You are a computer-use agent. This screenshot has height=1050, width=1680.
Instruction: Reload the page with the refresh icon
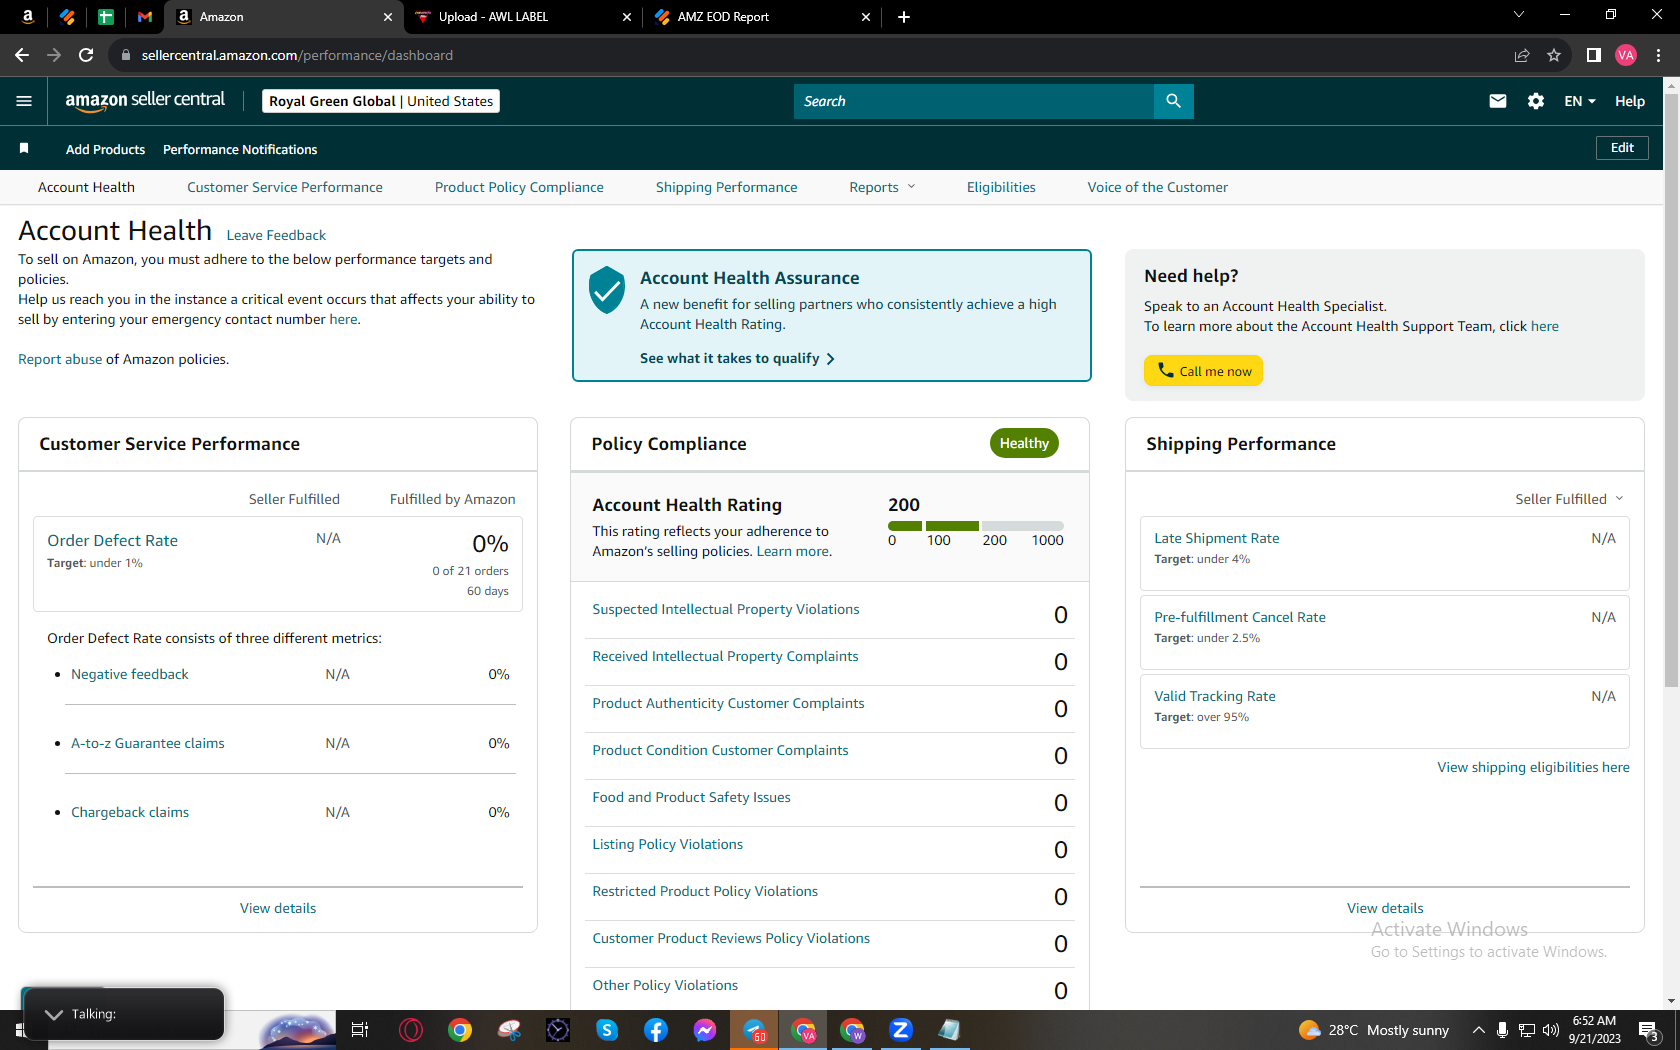click(86, 55)
